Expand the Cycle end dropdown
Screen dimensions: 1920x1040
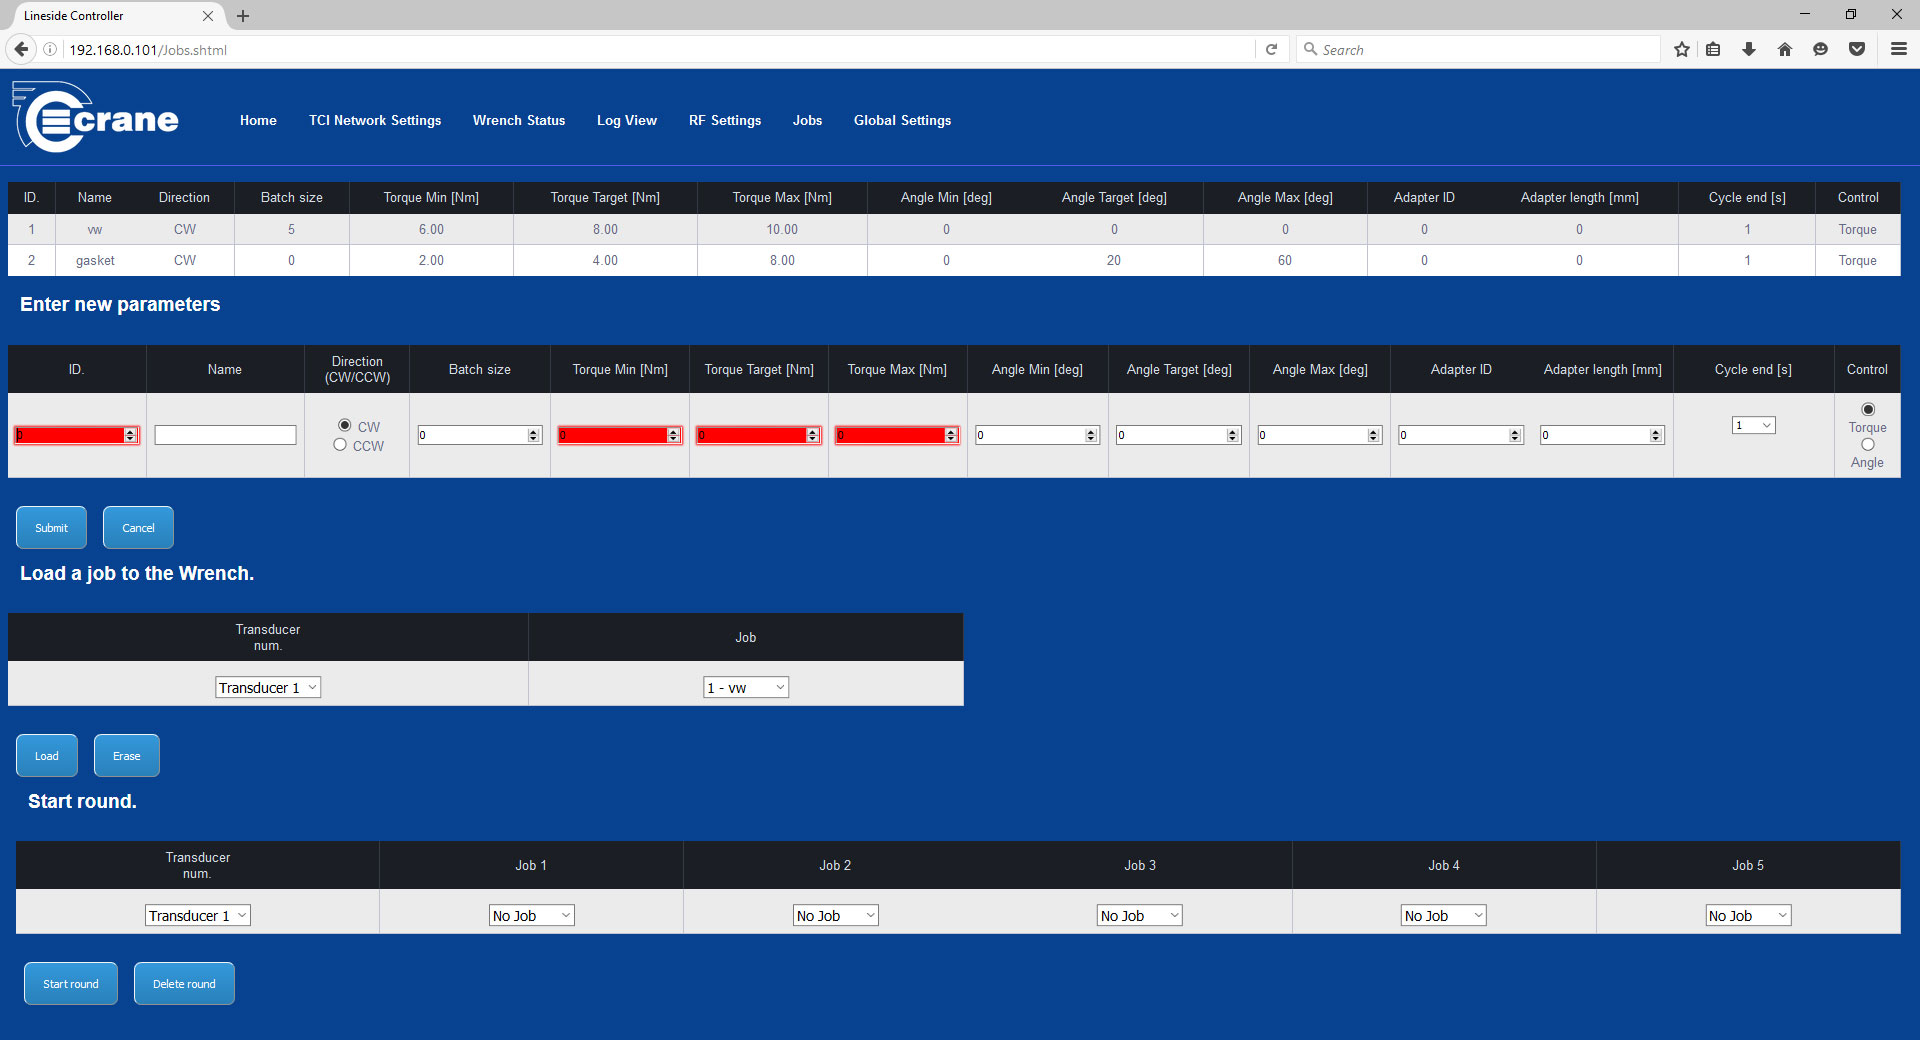(x=1753, y=425)
